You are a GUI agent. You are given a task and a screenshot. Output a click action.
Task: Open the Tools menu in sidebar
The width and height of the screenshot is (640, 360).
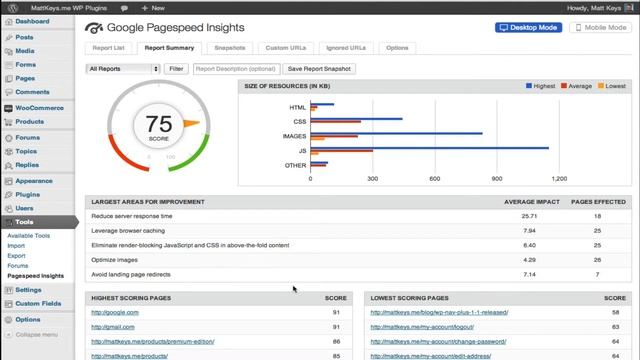tap(39, 222)
